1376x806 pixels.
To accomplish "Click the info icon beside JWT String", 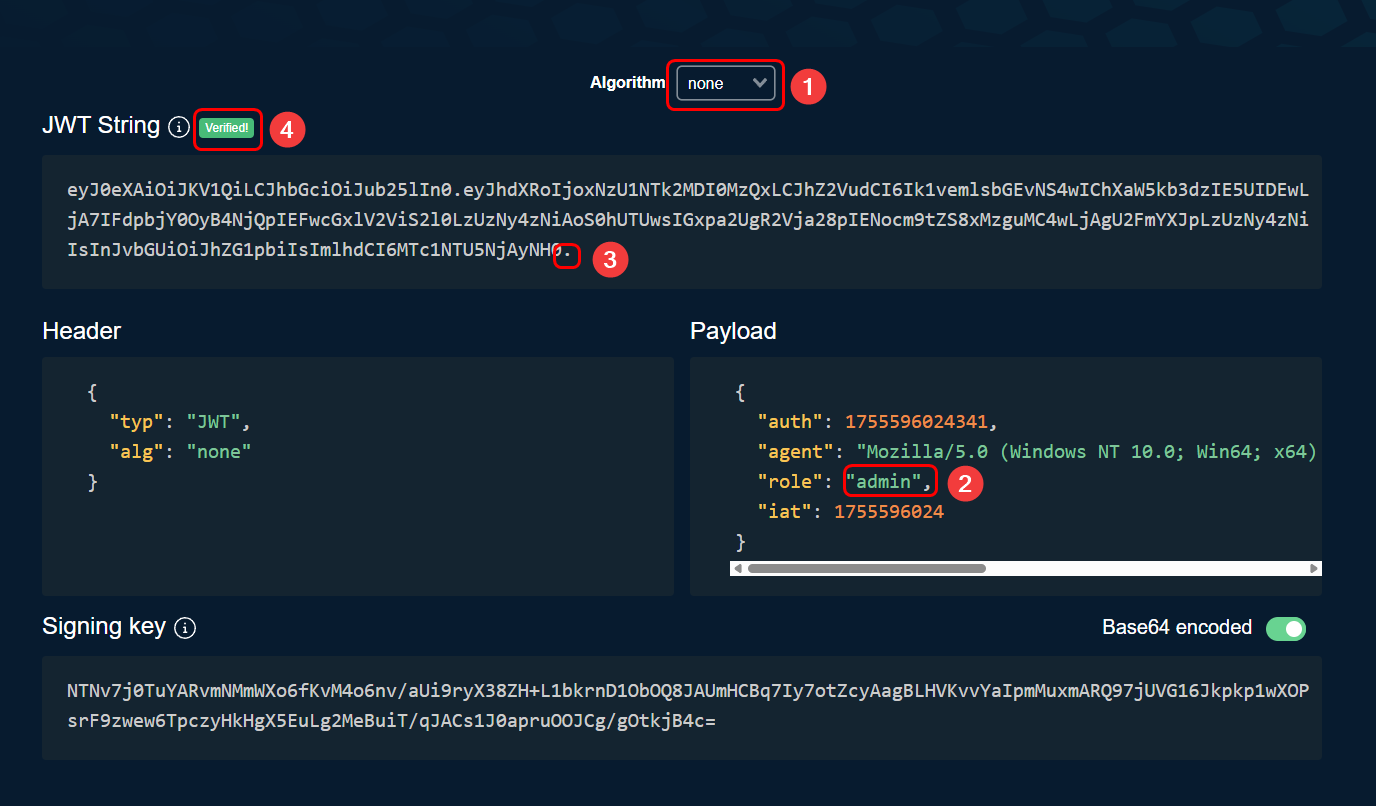I will 179,127.
